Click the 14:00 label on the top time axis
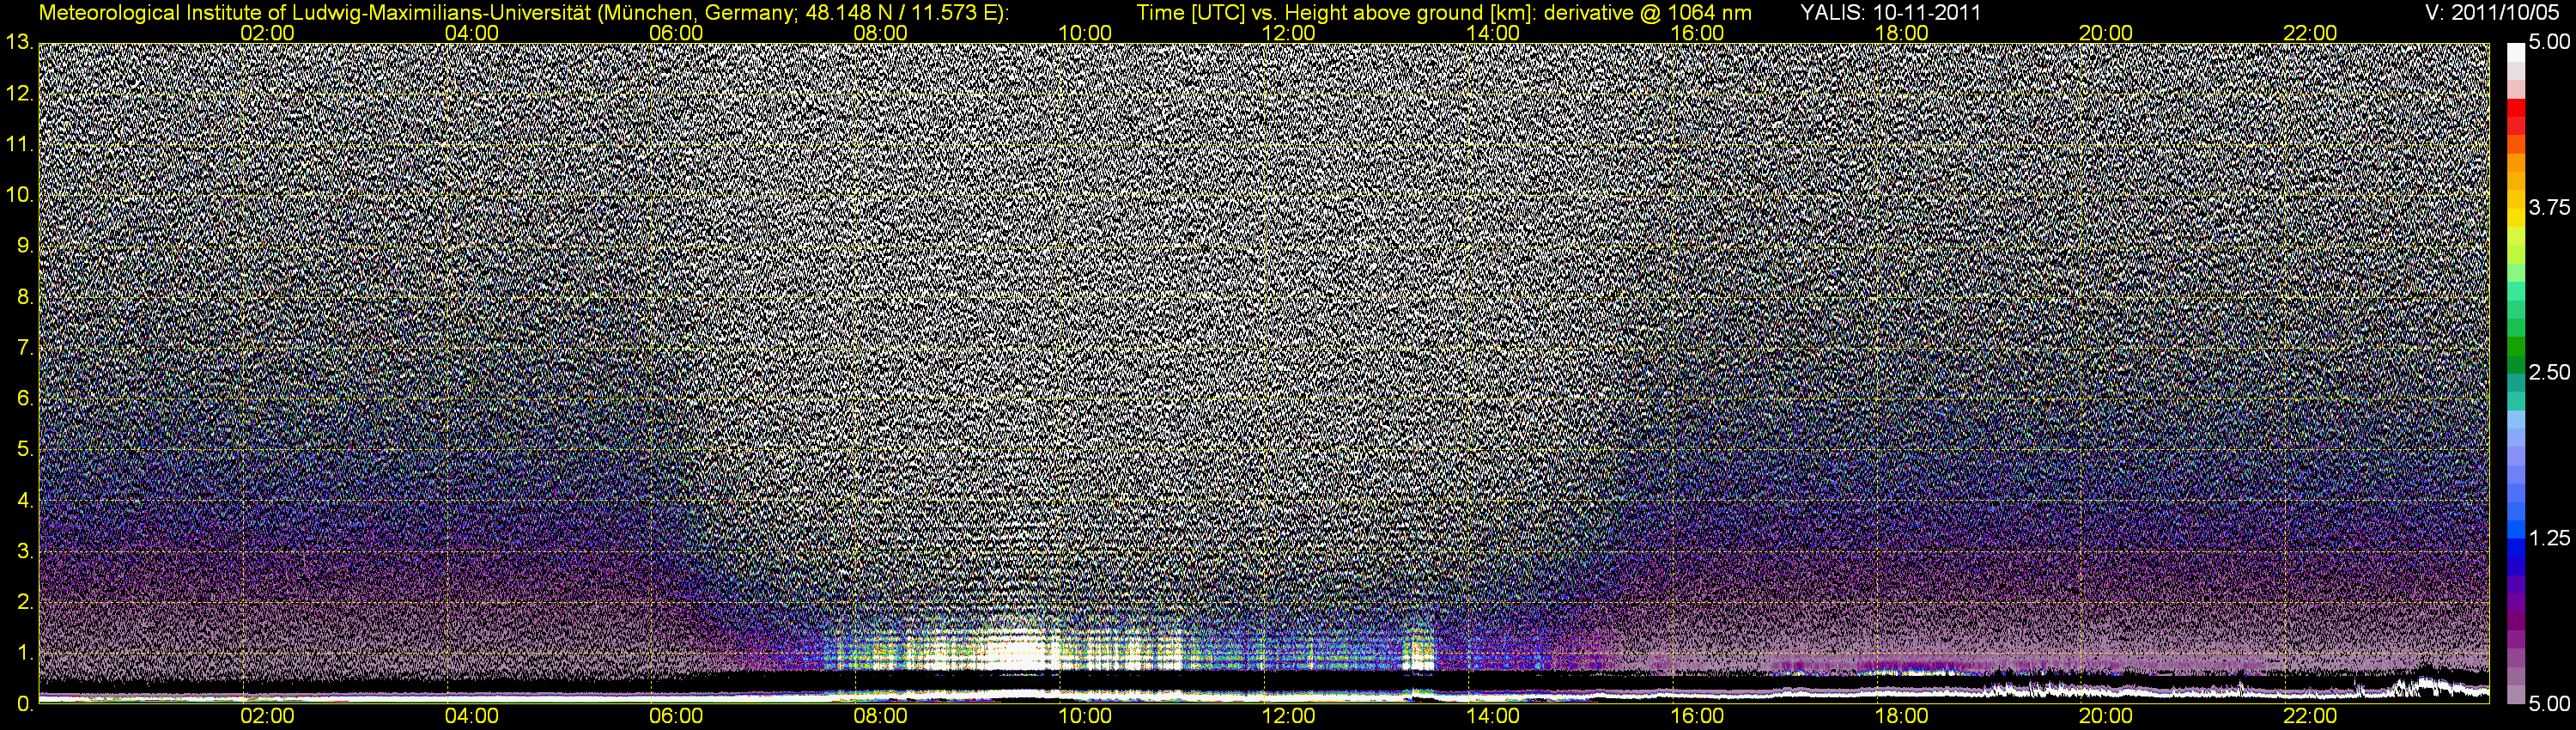The height and width of the screenshot is (730, 2576). tap(1493, 33)
